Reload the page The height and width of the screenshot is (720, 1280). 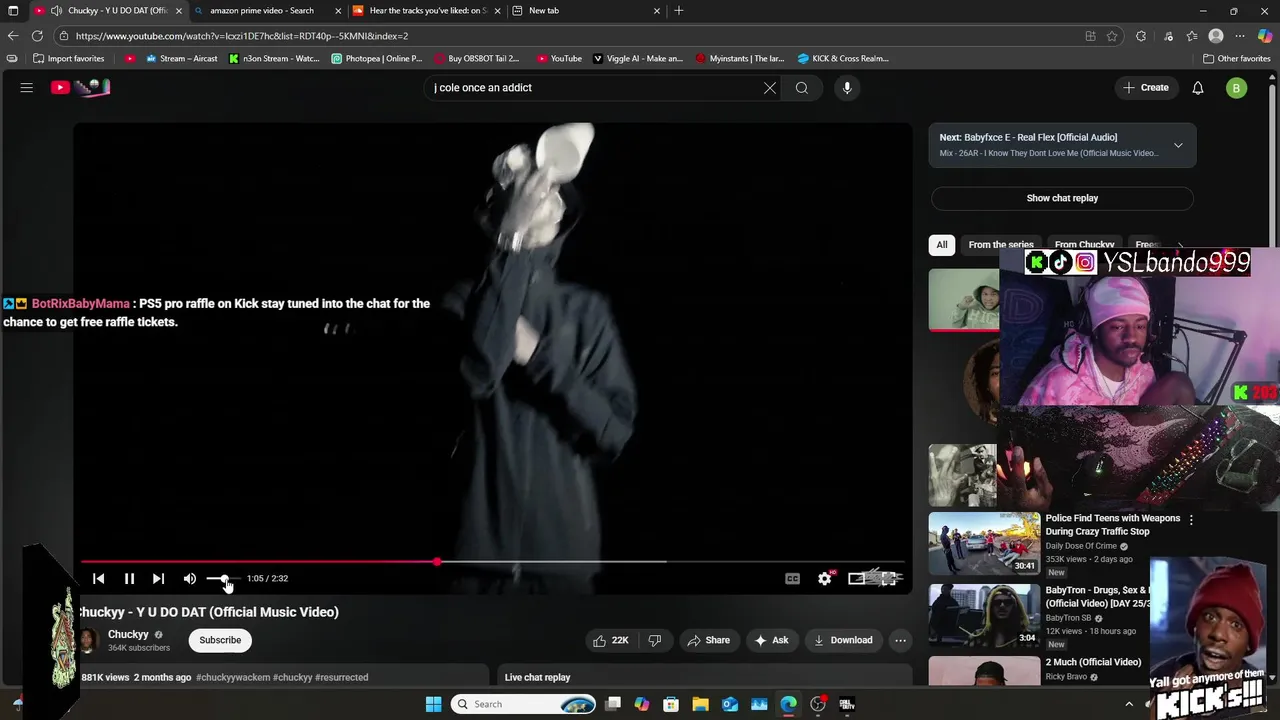[x=37, y=36]
